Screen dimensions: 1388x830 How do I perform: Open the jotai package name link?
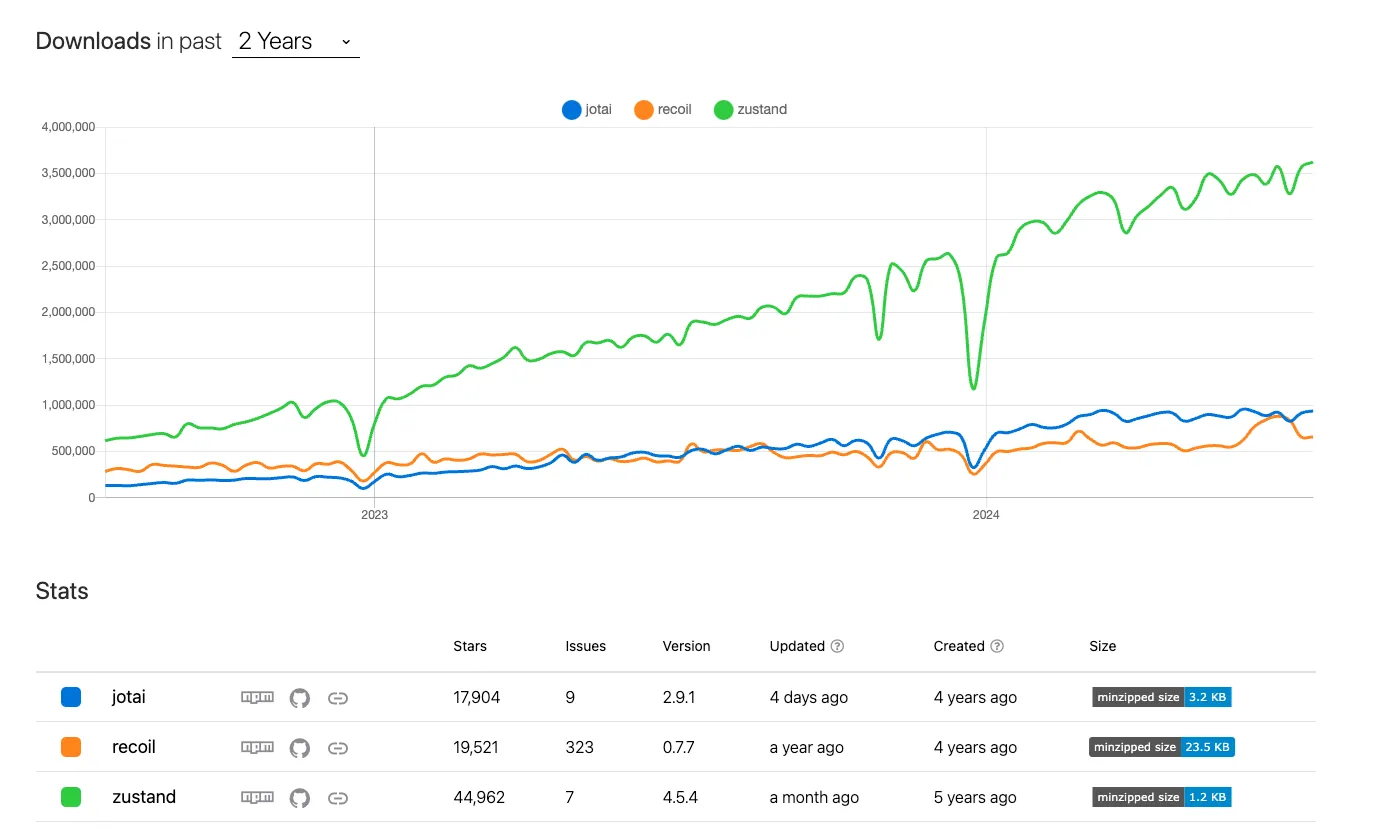pyautogui.click(x=129, y=697)
